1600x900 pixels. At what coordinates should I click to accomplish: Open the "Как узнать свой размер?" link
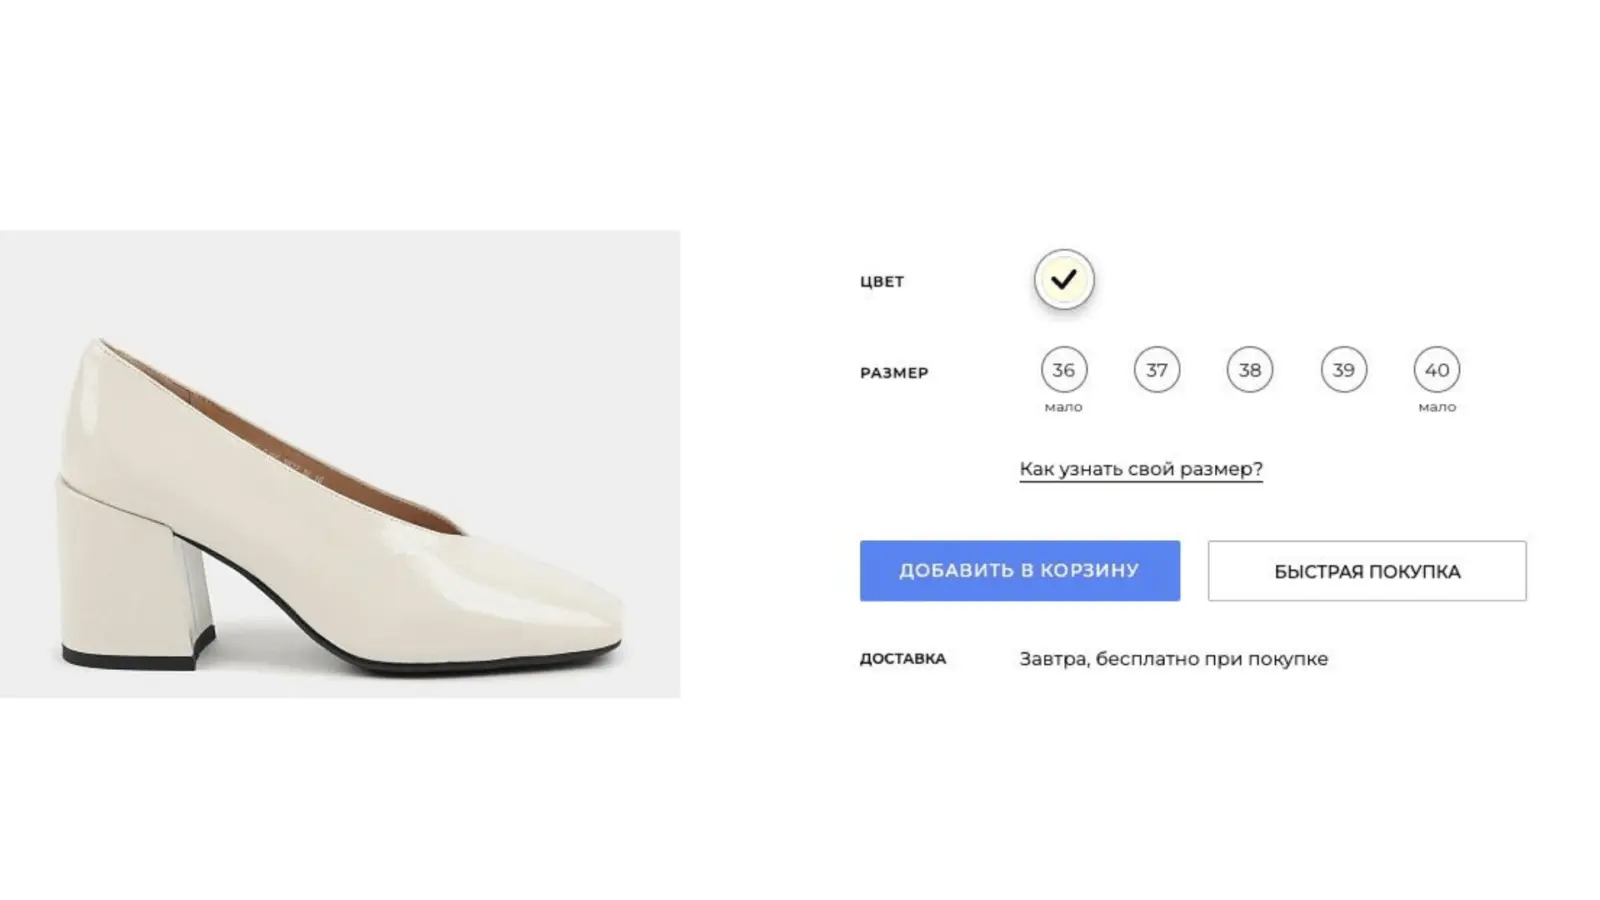click(x=1141, y=469)
